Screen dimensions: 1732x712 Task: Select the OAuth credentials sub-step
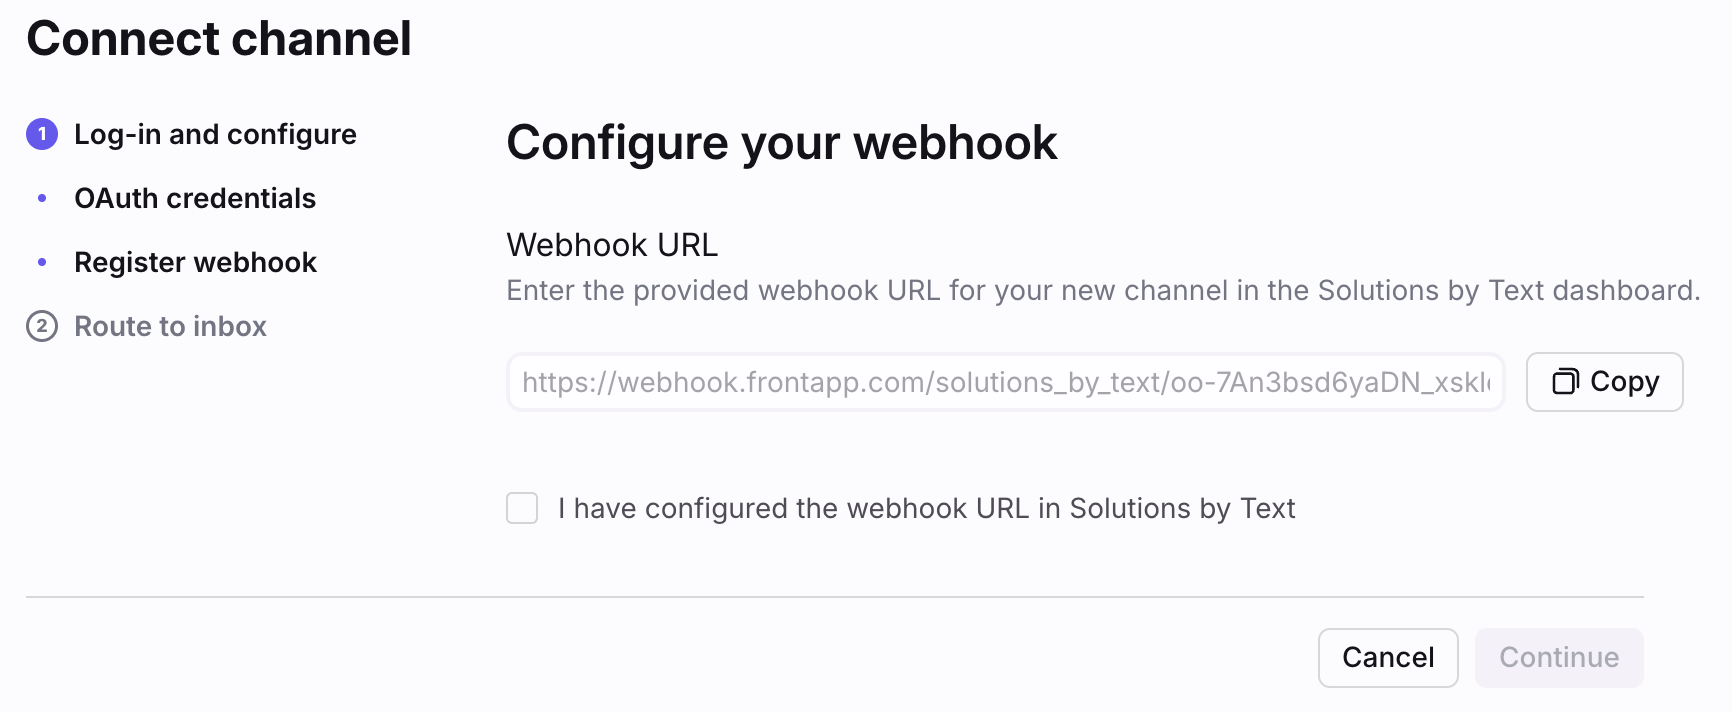[195, 198]
